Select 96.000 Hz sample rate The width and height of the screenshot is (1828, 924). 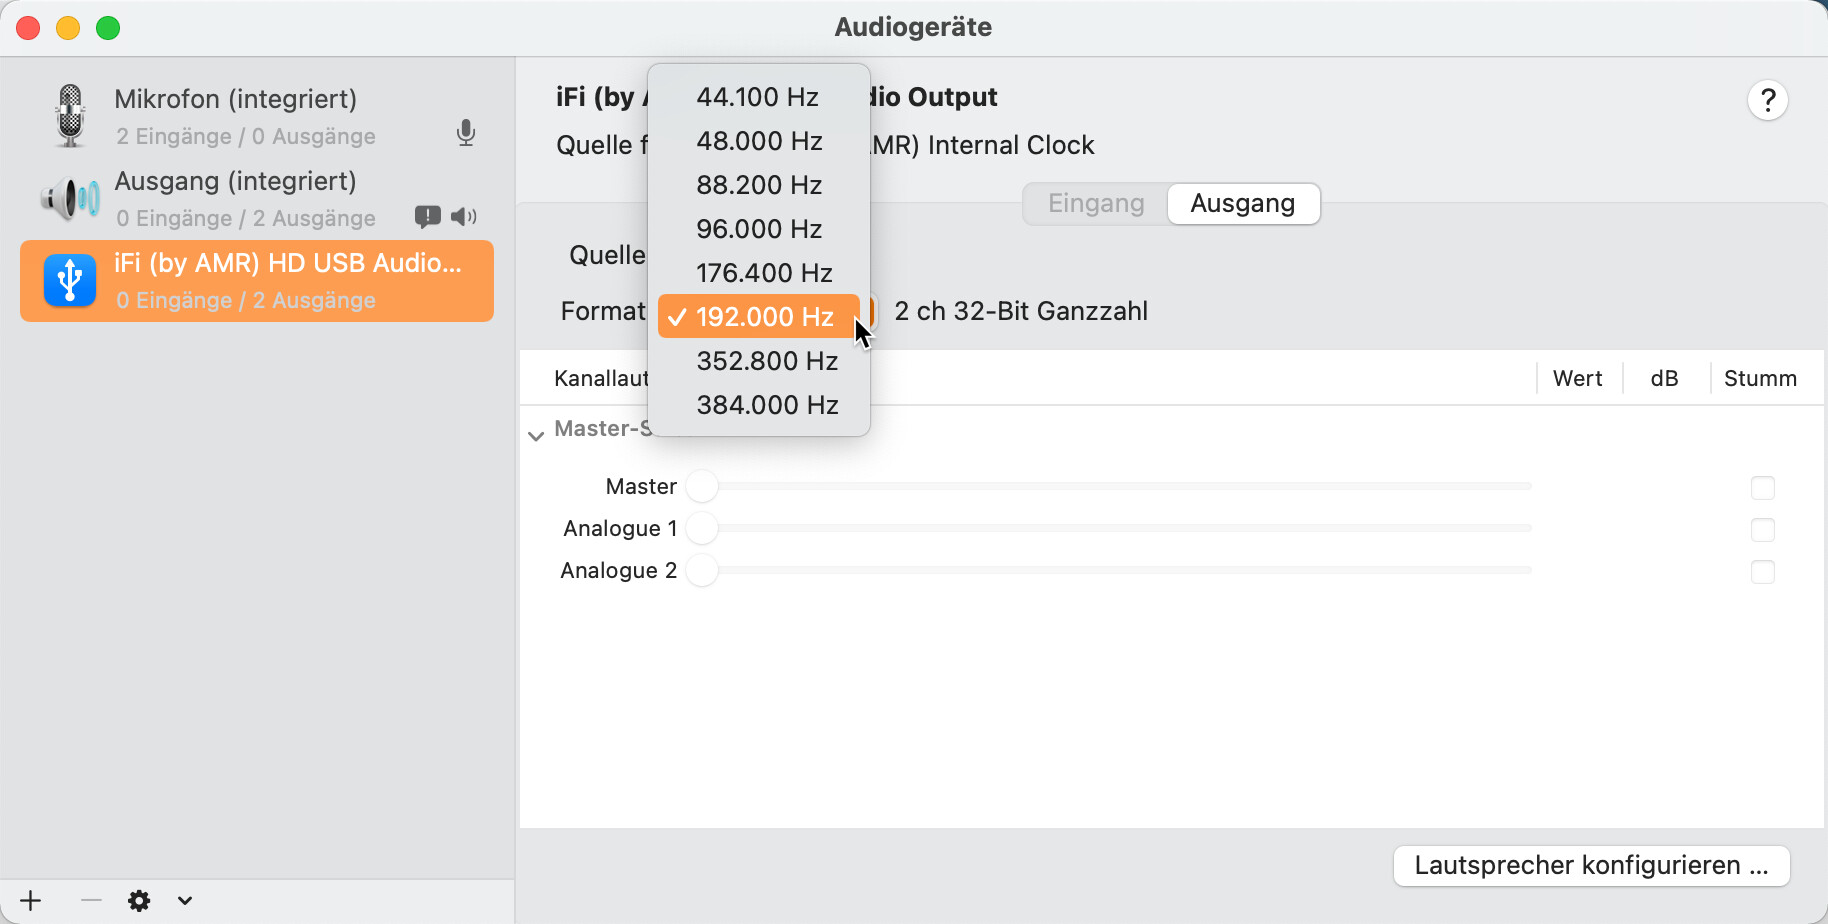pyautogui.click(x=759, y=229)
